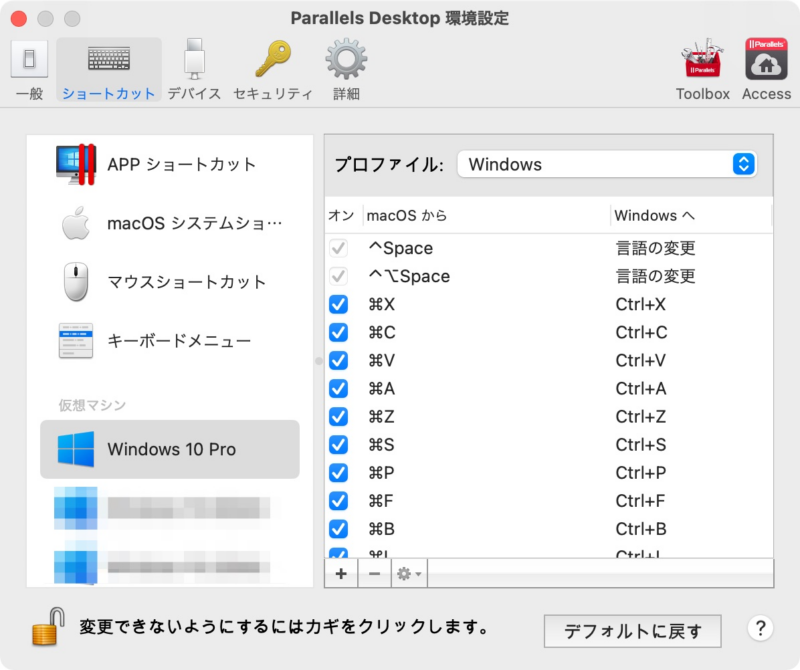Select macOS システムショートカット sidebar item

coord(170,223)
